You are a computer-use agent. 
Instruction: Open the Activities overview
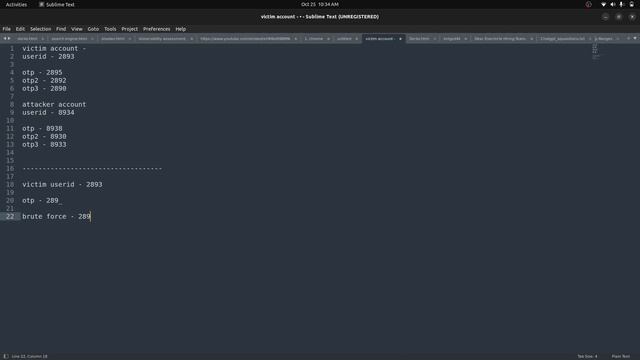coord(16,4)
